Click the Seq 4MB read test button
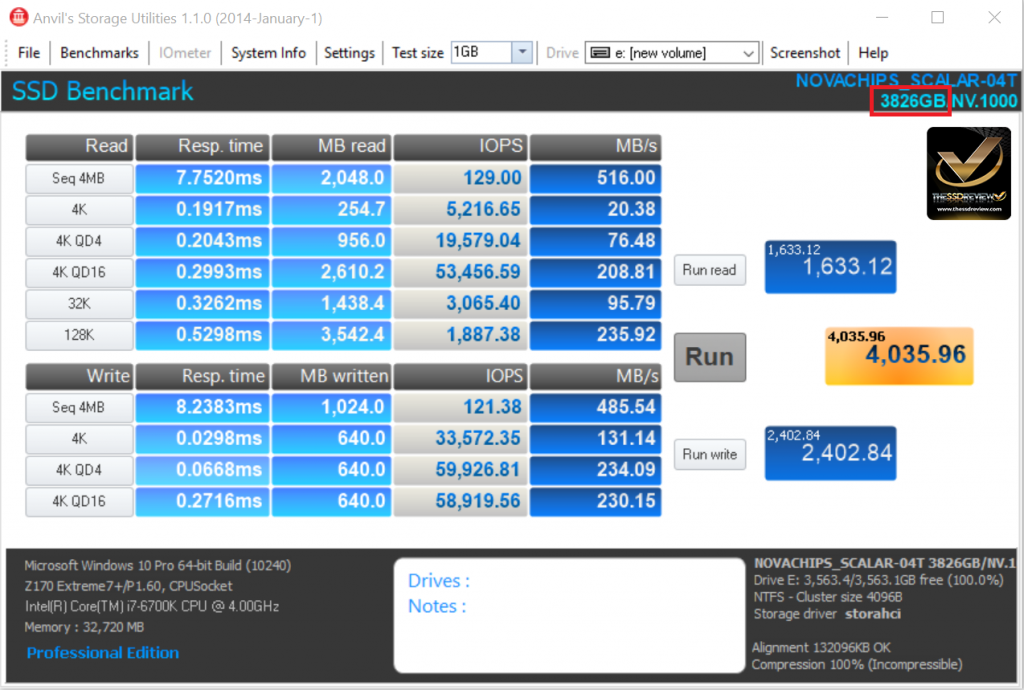This screenshot has width=1024, height=690. pos(78,179)
